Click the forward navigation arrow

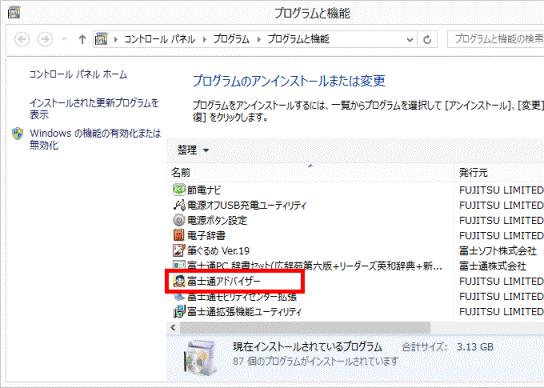45,39
